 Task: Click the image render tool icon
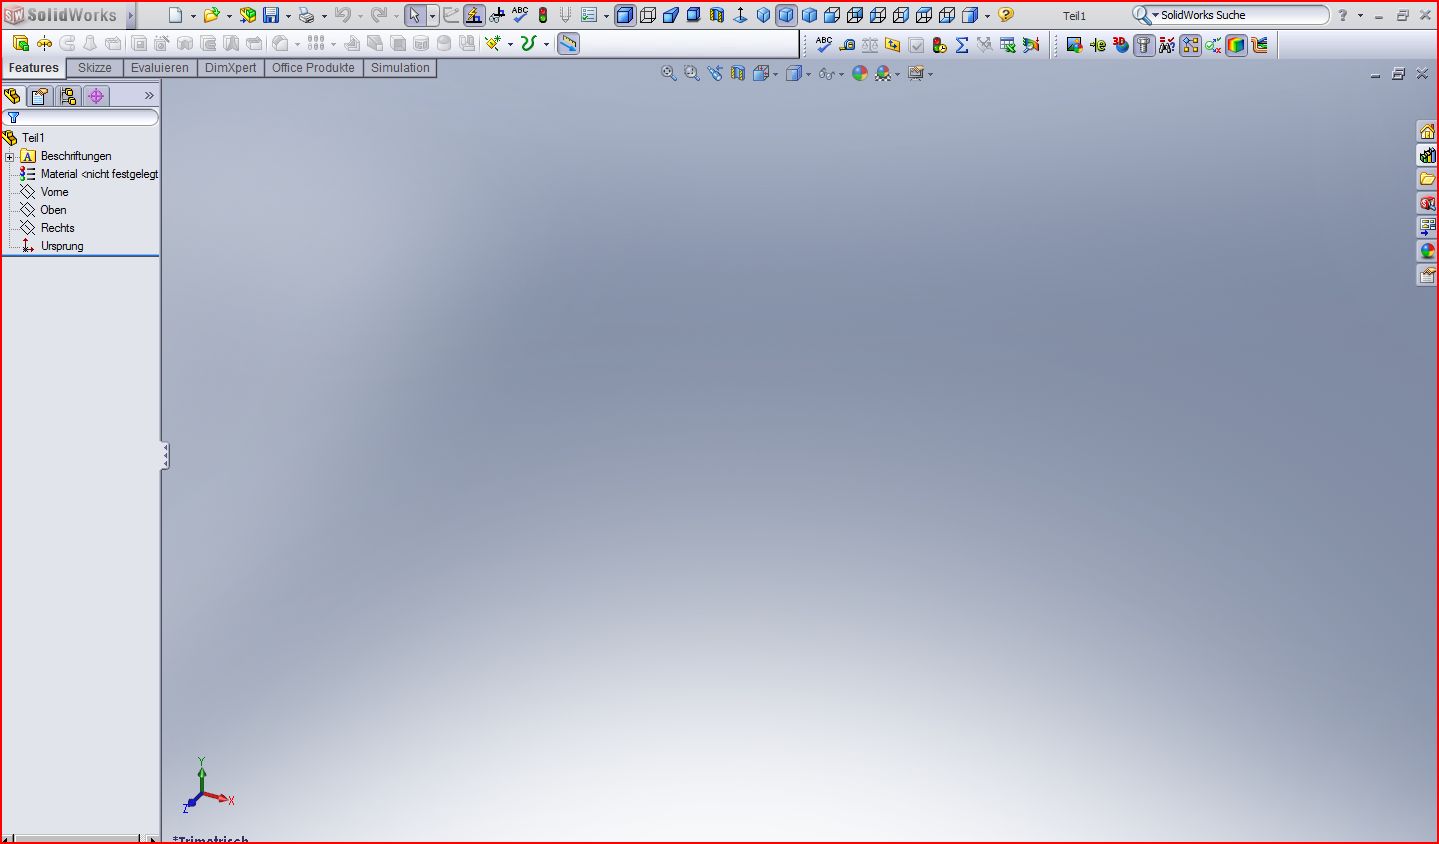click(1074, 45)
